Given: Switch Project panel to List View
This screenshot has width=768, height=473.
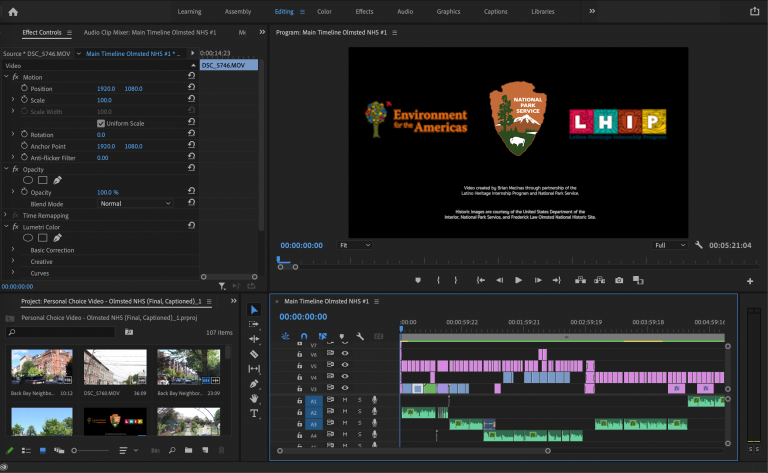Looking at the screenshot, I should point(26,450).
